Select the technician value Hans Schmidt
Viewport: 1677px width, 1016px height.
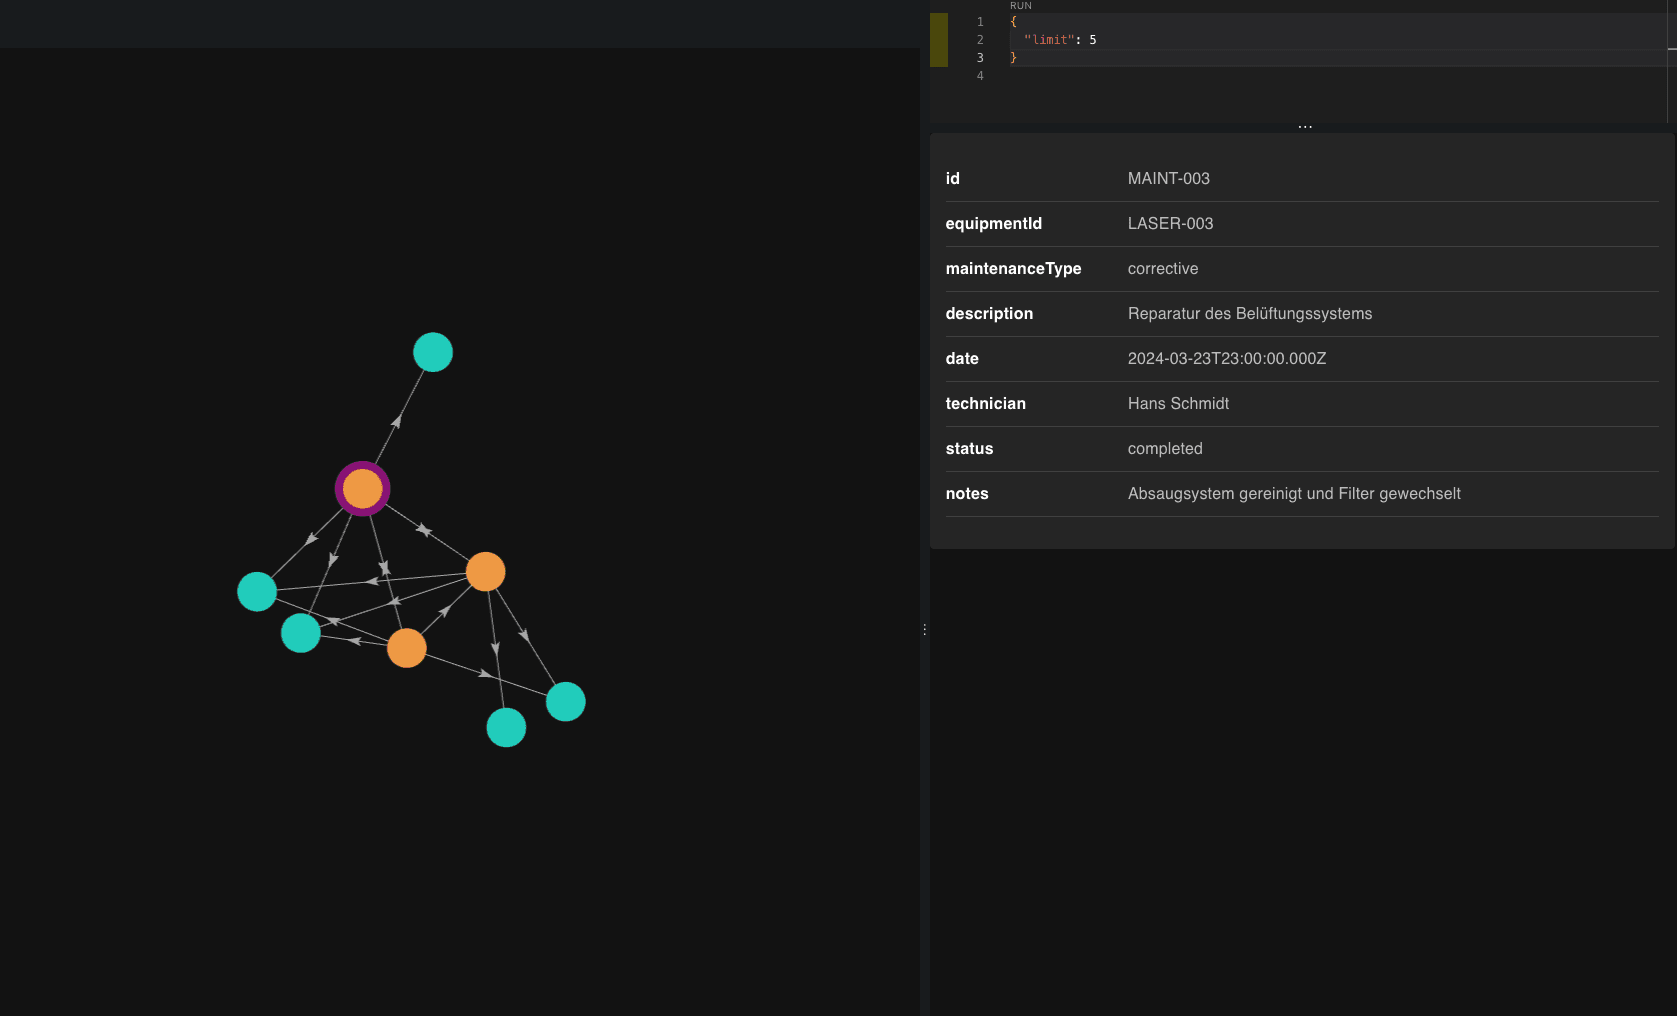point(1178,404)
